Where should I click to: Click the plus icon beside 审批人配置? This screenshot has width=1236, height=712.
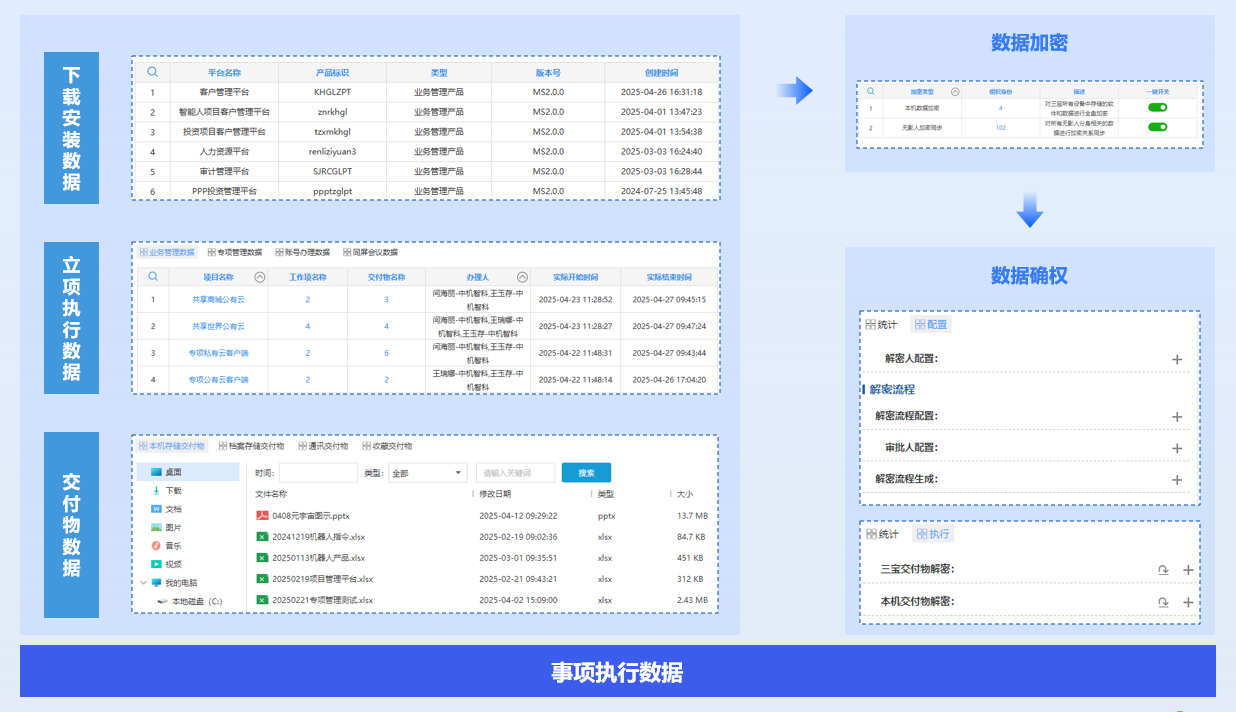click(1177, 448)
